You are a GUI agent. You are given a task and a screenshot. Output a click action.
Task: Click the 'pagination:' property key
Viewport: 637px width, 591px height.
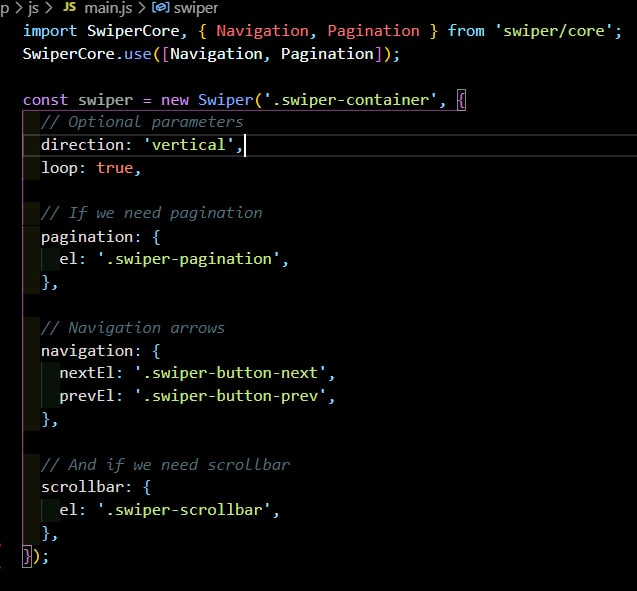click(91, 237)
